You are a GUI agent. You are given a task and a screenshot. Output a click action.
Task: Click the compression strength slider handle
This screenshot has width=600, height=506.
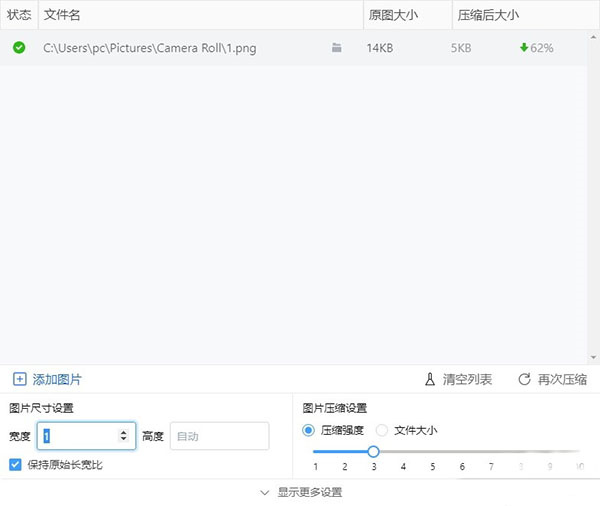(x=373, y=452)
